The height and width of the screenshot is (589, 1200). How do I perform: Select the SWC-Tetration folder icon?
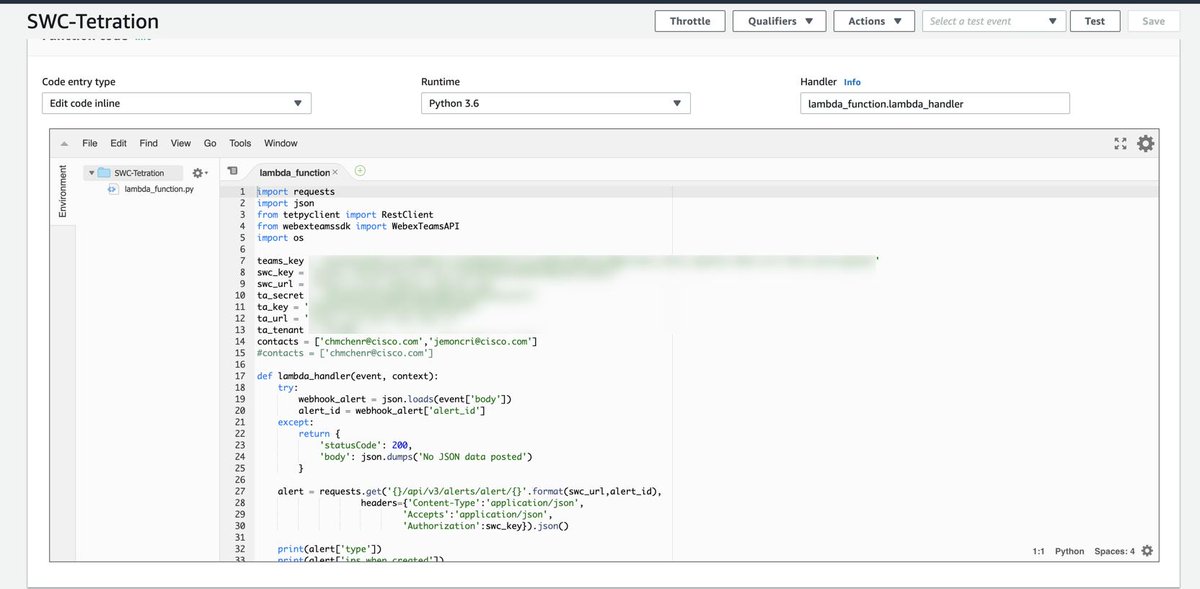tap(103, 173)
